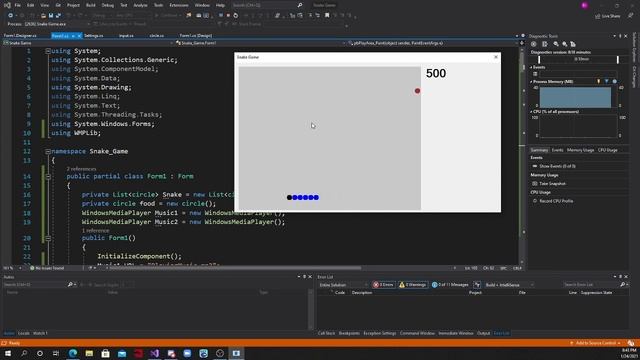The height and width of the screenshot is (360, 640).
Task: Click the Breakpoints tab at the bottom
Action: coord(349,333)
